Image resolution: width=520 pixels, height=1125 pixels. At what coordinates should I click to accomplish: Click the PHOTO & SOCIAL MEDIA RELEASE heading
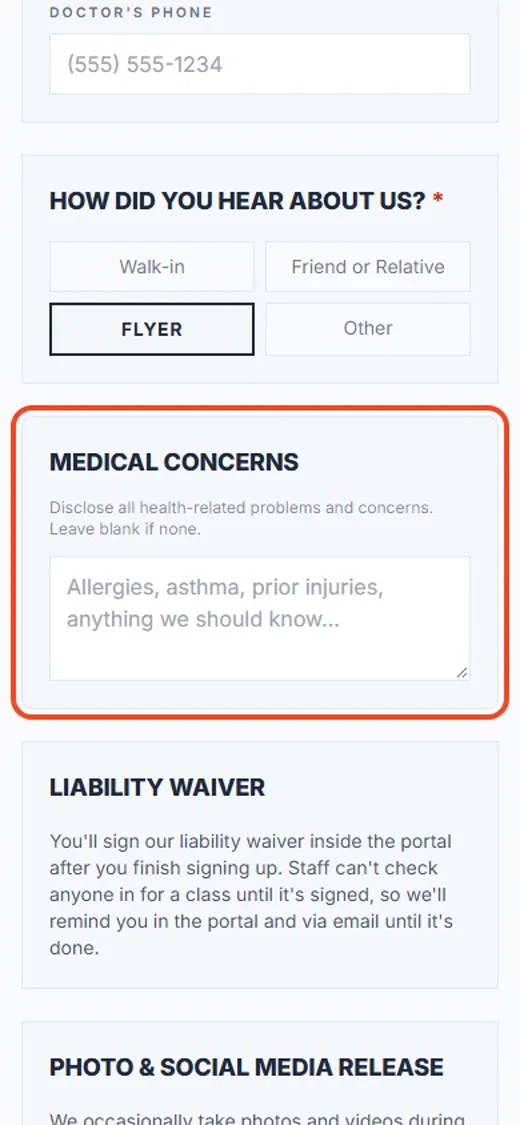247,1067
